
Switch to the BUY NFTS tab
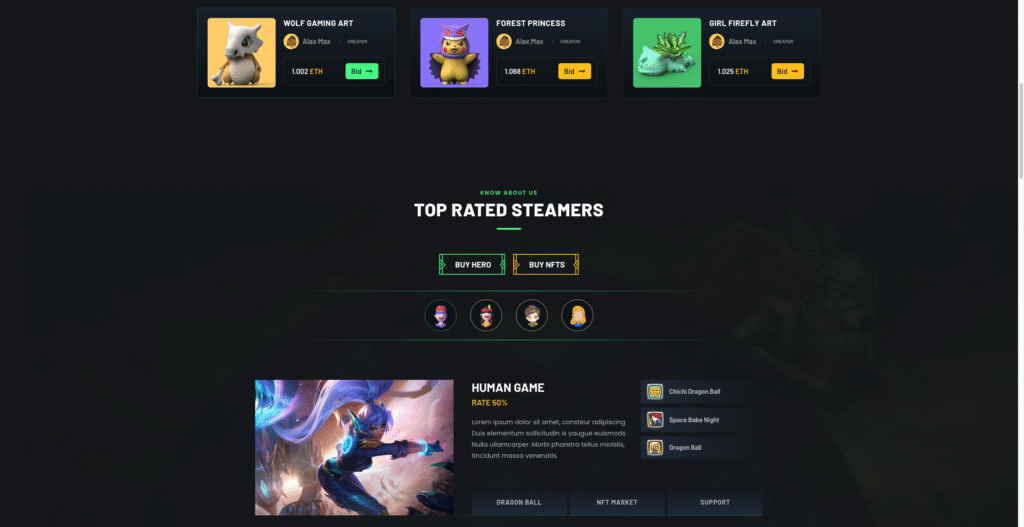tap(546, 264)
